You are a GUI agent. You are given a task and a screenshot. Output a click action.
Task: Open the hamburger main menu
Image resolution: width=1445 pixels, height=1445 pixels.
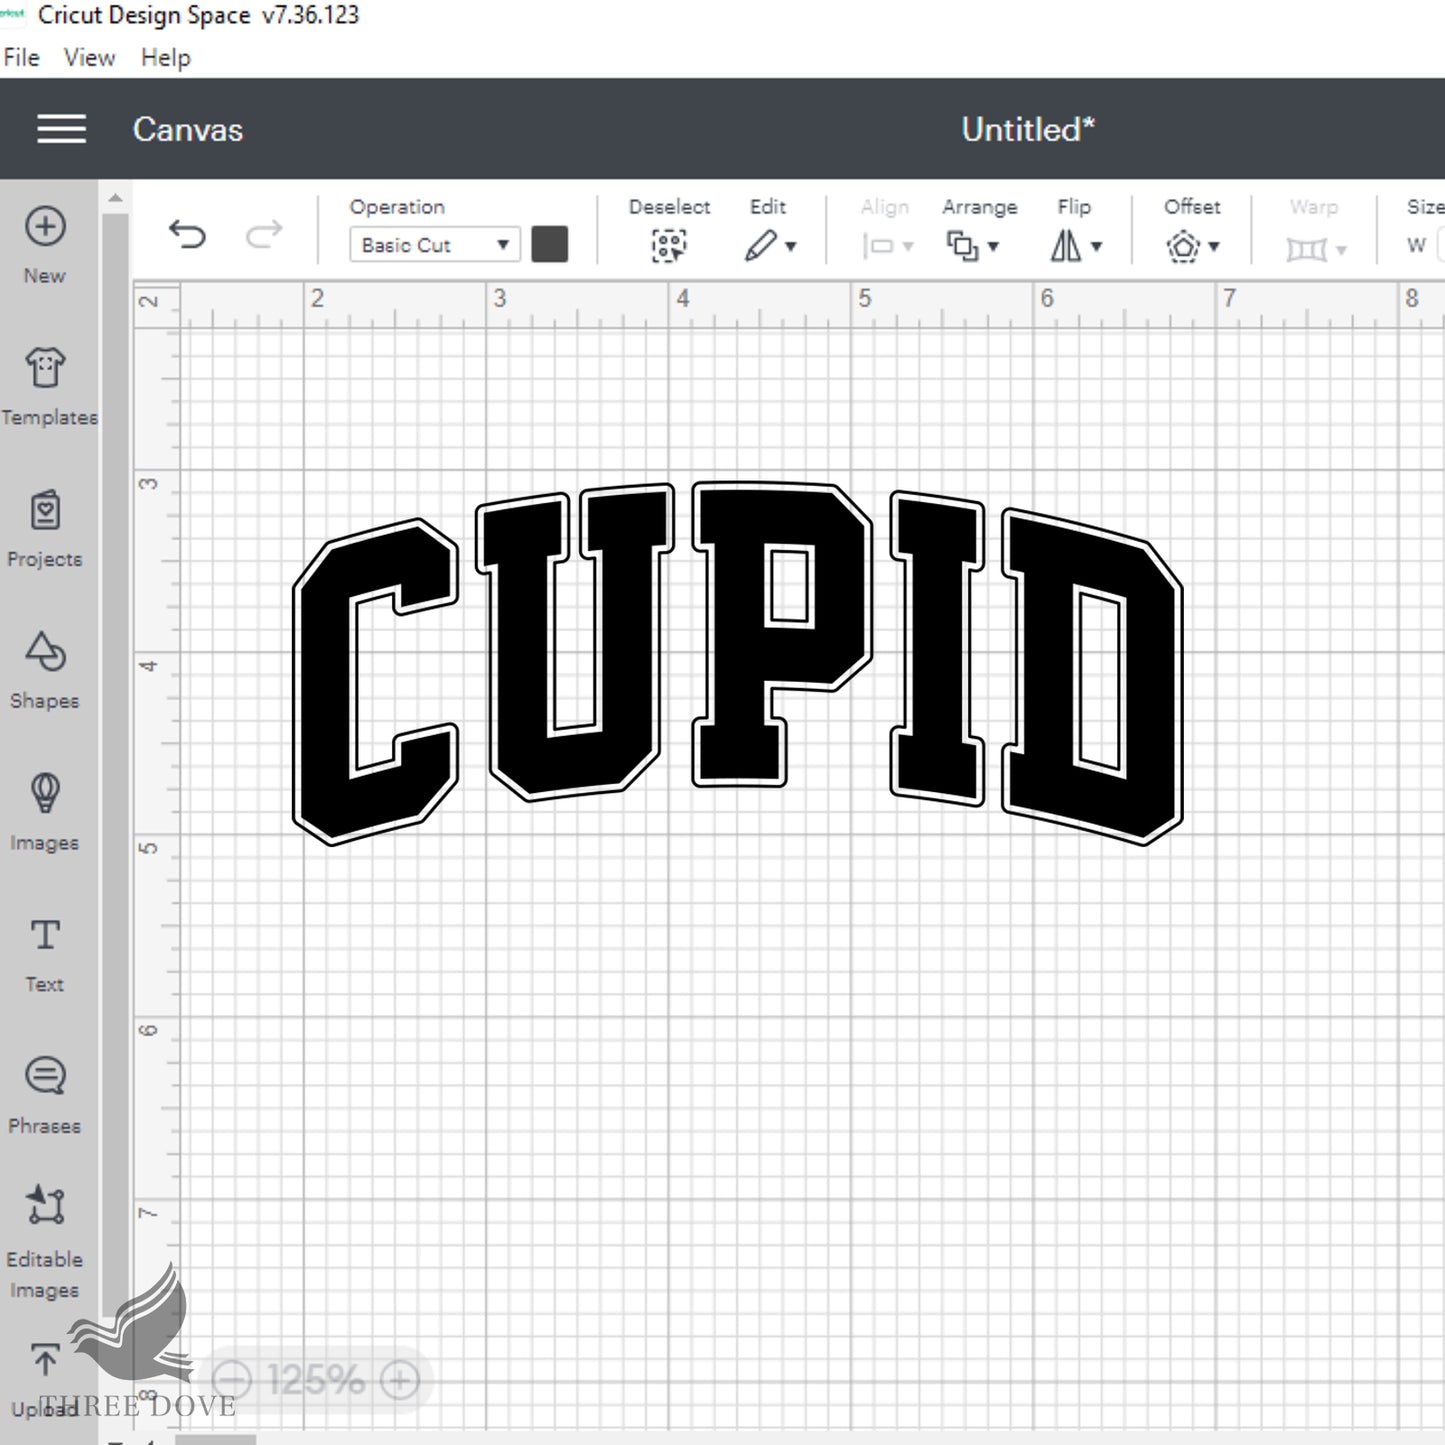click(61, 129)
